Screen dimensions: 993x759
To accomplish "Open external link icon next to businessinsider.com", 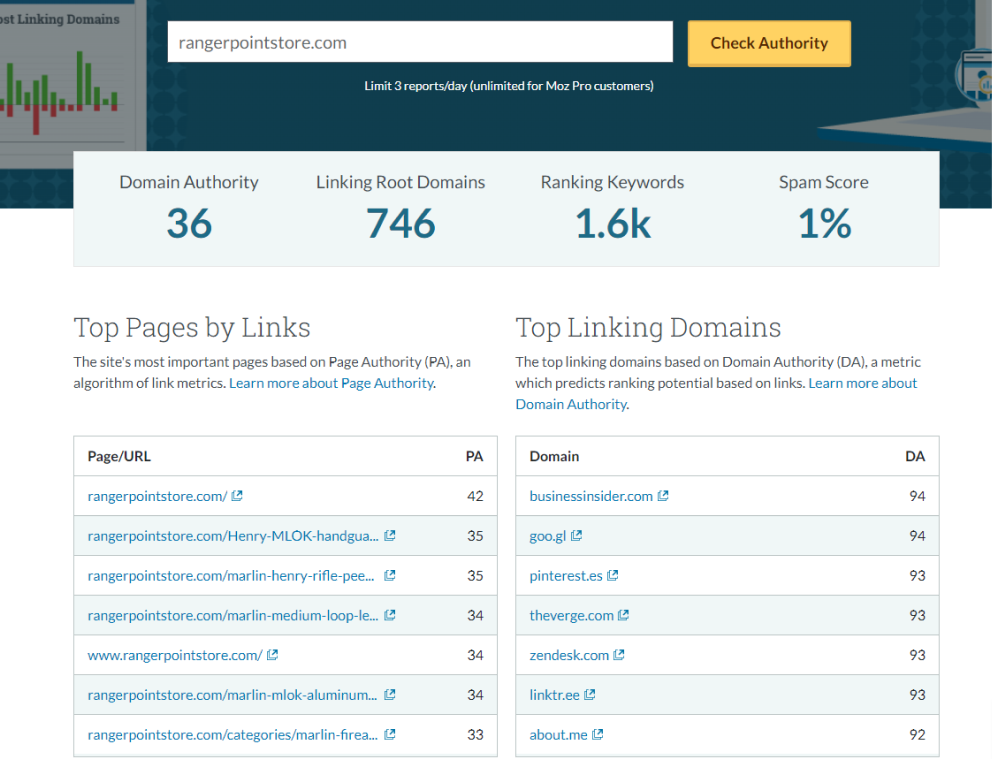I will tap(663, 496).
